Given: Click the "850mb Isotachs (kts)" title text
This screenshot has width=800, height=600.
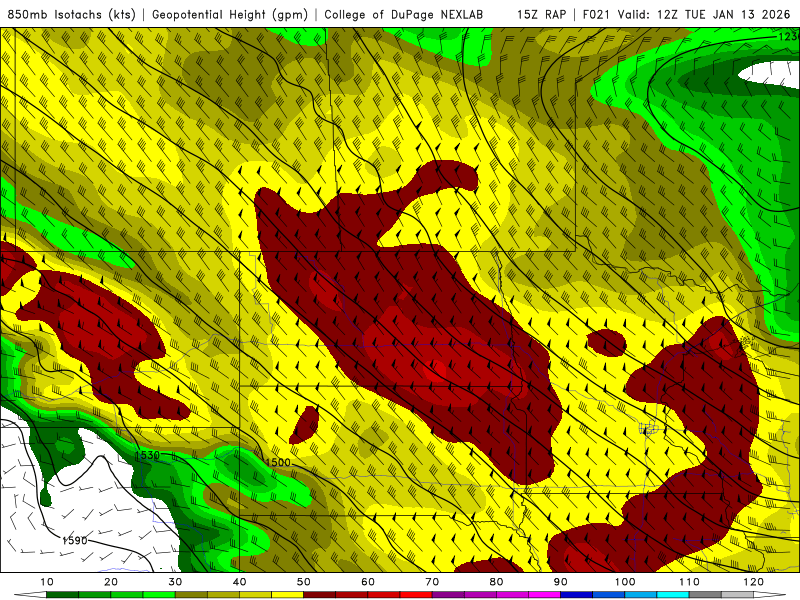Looking at the screenshot, I should (x=72, y=14).
